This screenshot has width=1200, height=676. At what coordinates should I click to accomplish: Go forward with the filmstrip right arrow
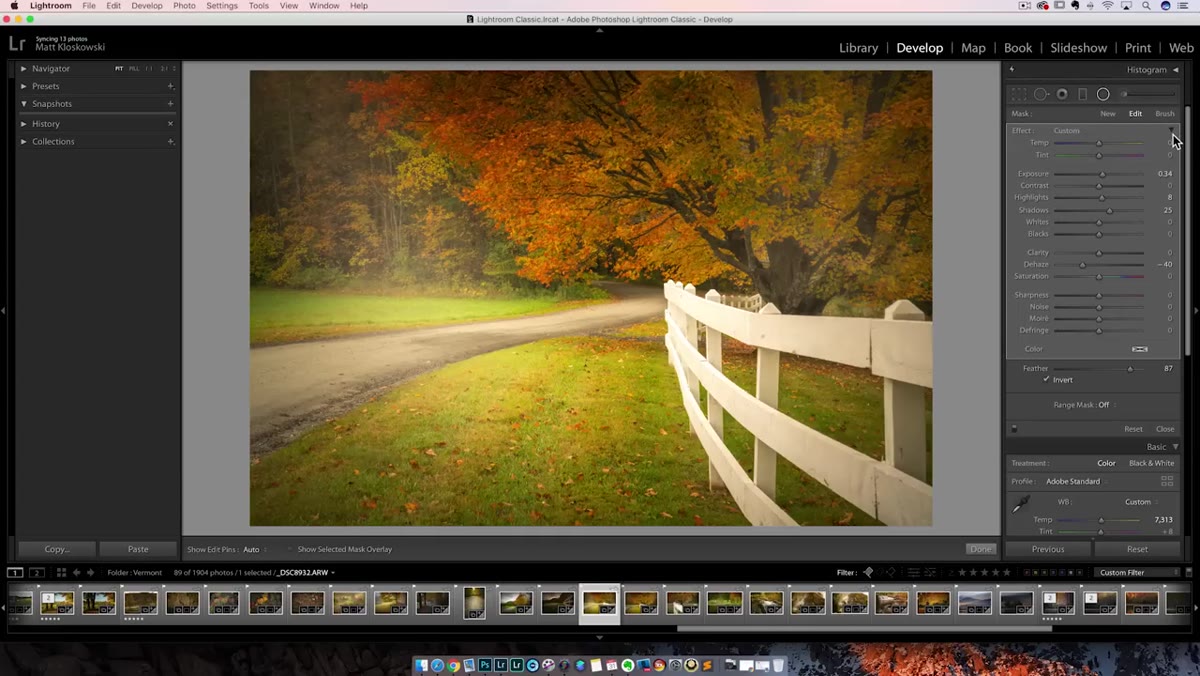click(x=90, y=573)
